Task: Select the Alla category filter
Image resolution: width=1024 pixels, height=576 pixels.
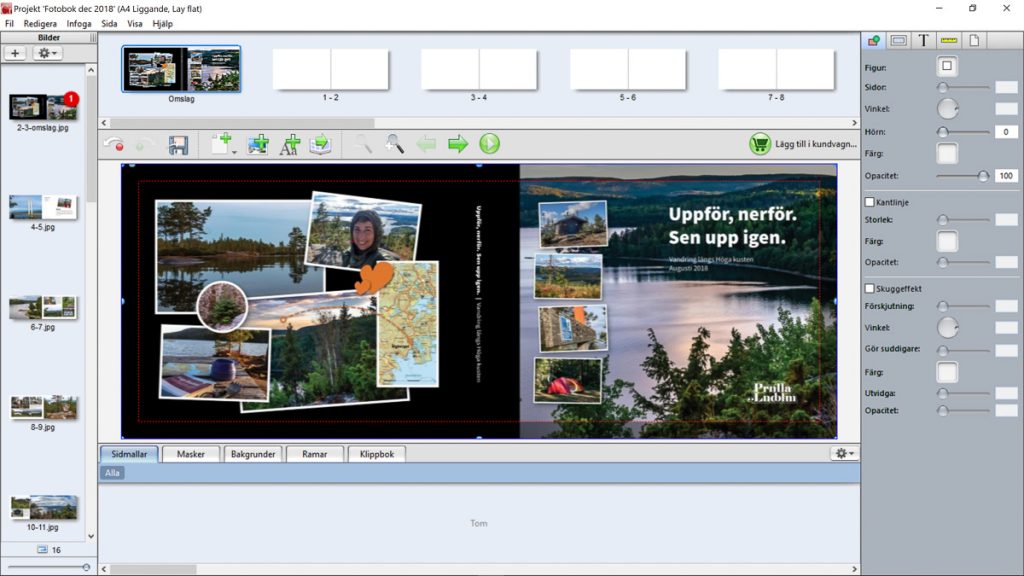Action: tap(112, 473)
